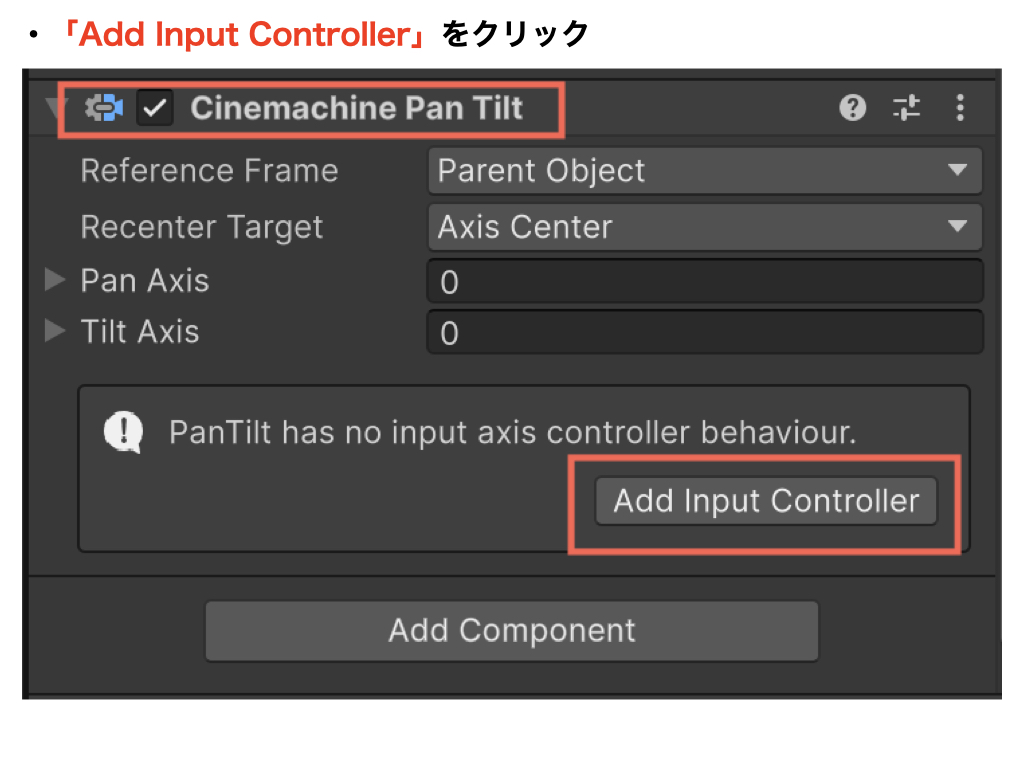Open the Recenter Target dropdown
The height and width of the screenshot is (768, 1024).
tap(704, 227)
